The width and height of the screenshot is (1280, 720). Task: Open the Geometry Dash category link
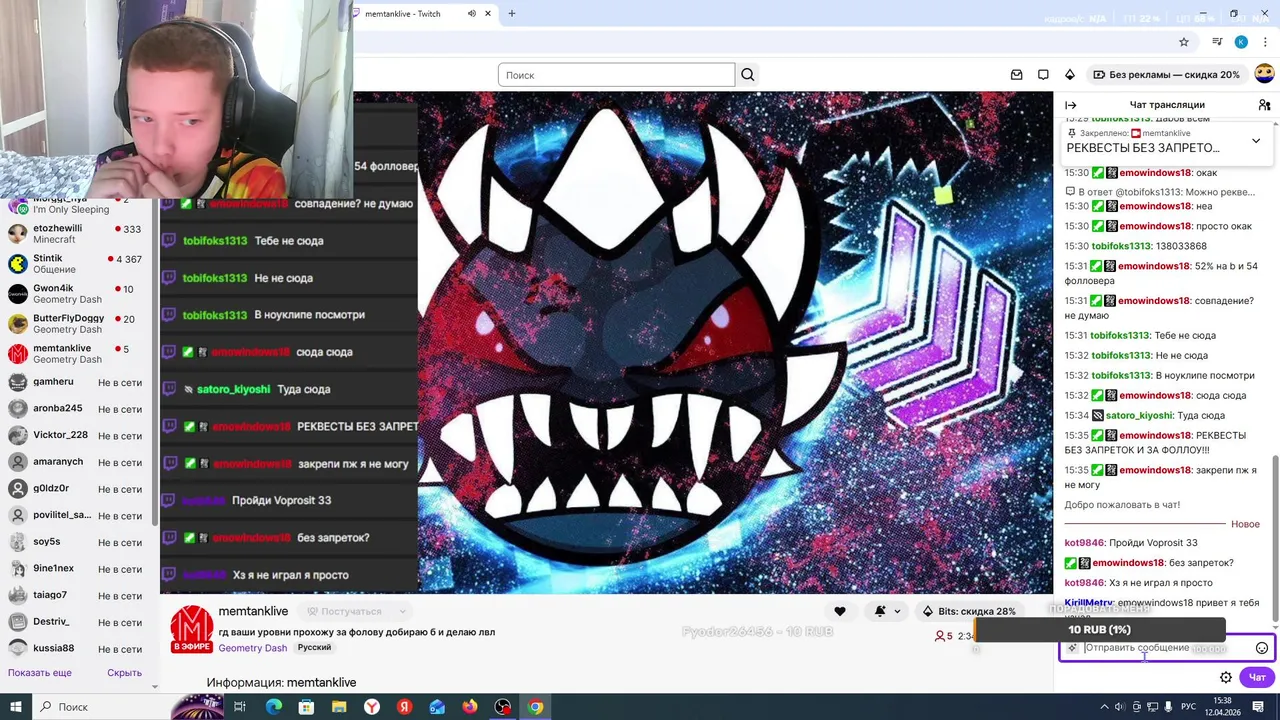click(253, 648)
